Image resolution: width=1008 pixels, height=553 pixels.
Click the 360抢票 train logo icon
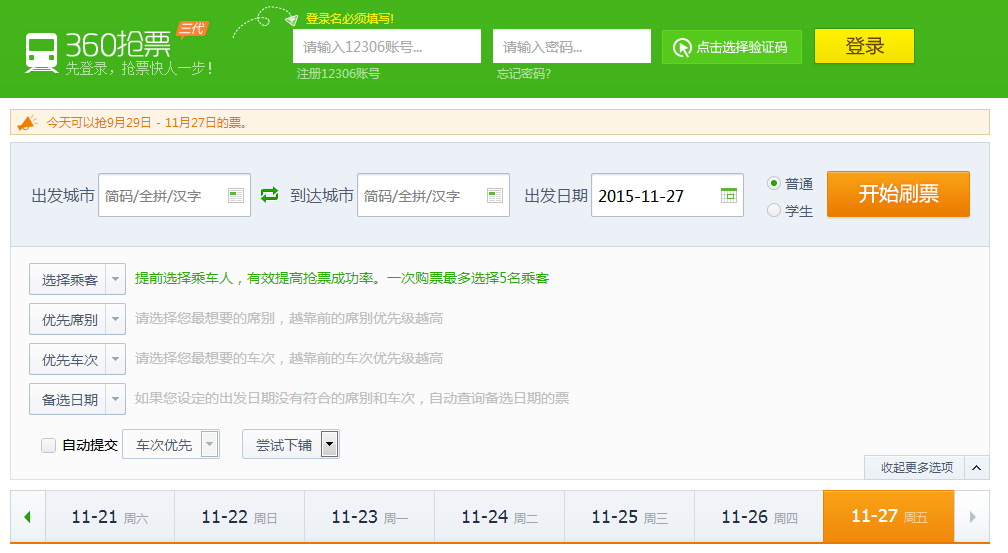pyautogui.click(x=41, y=53)
